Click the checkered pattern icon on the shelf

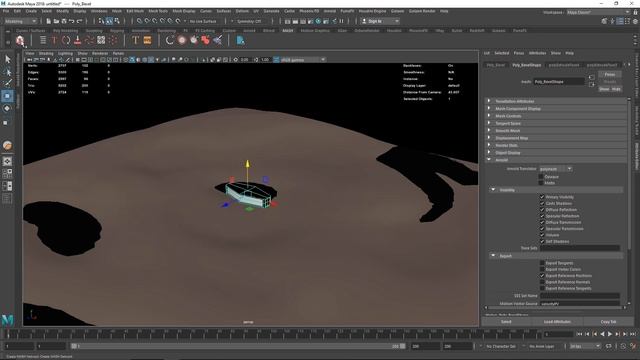click(x=101, y=40)
